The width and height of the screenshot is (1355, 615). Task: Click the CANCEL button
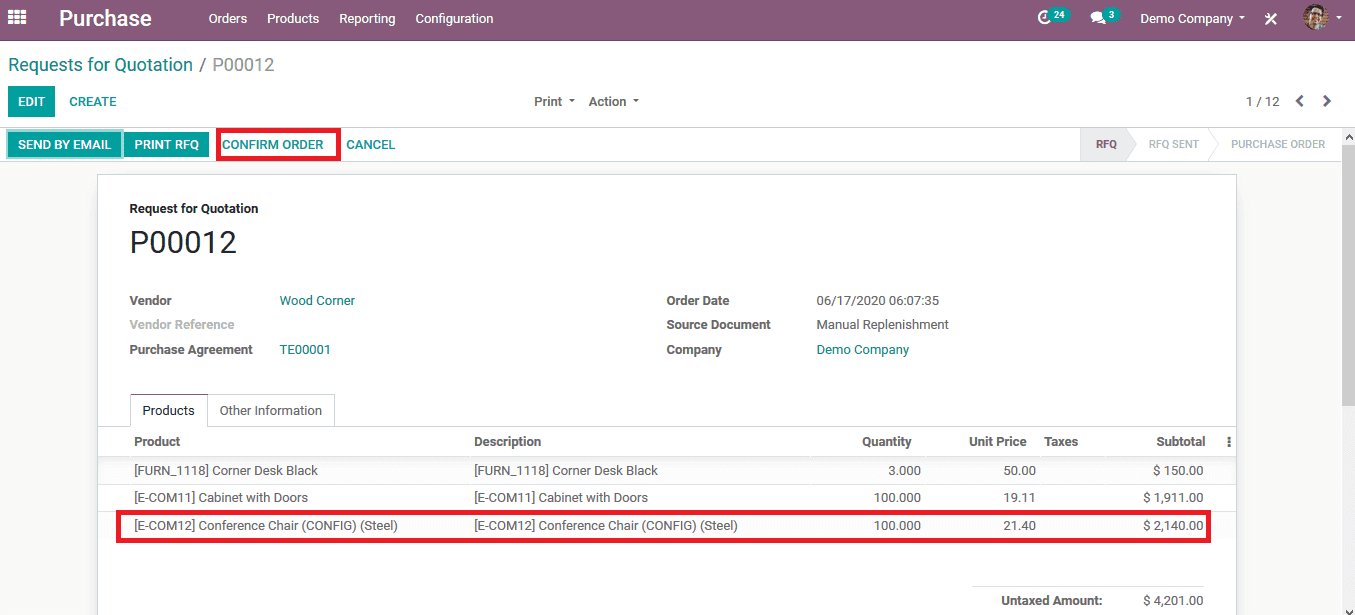pos(371,145)
